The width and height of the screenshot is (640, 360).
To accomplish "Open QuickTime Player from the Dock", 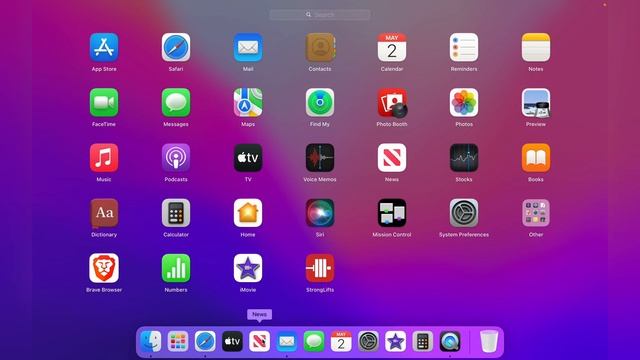I will pos(450,341).
